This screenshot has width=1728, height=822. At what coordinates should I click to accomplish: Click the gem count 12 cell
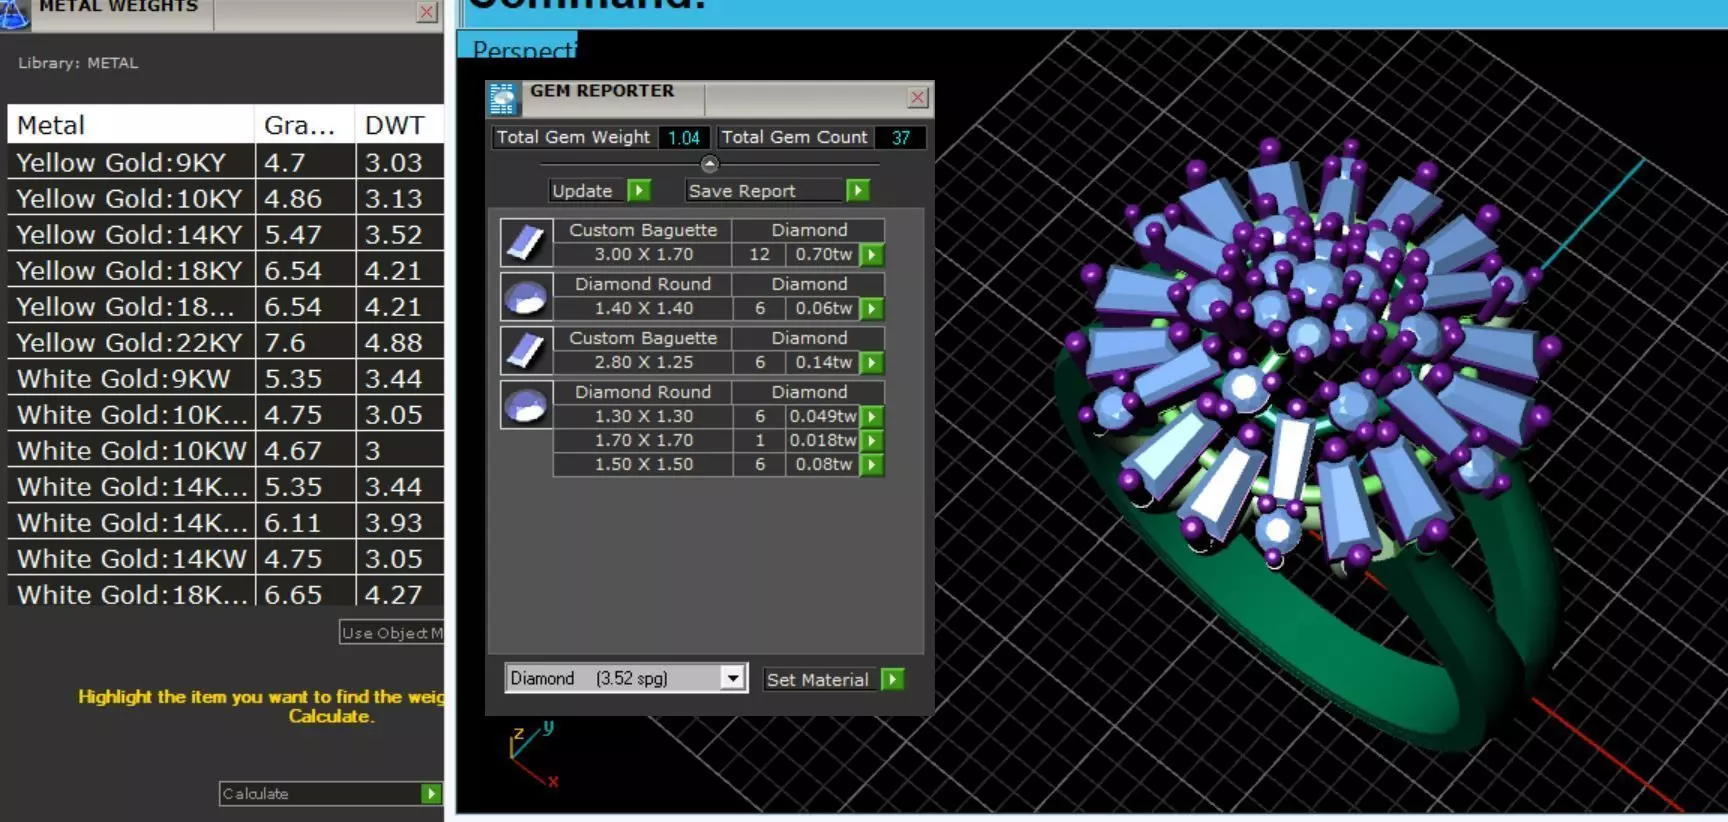759,254
